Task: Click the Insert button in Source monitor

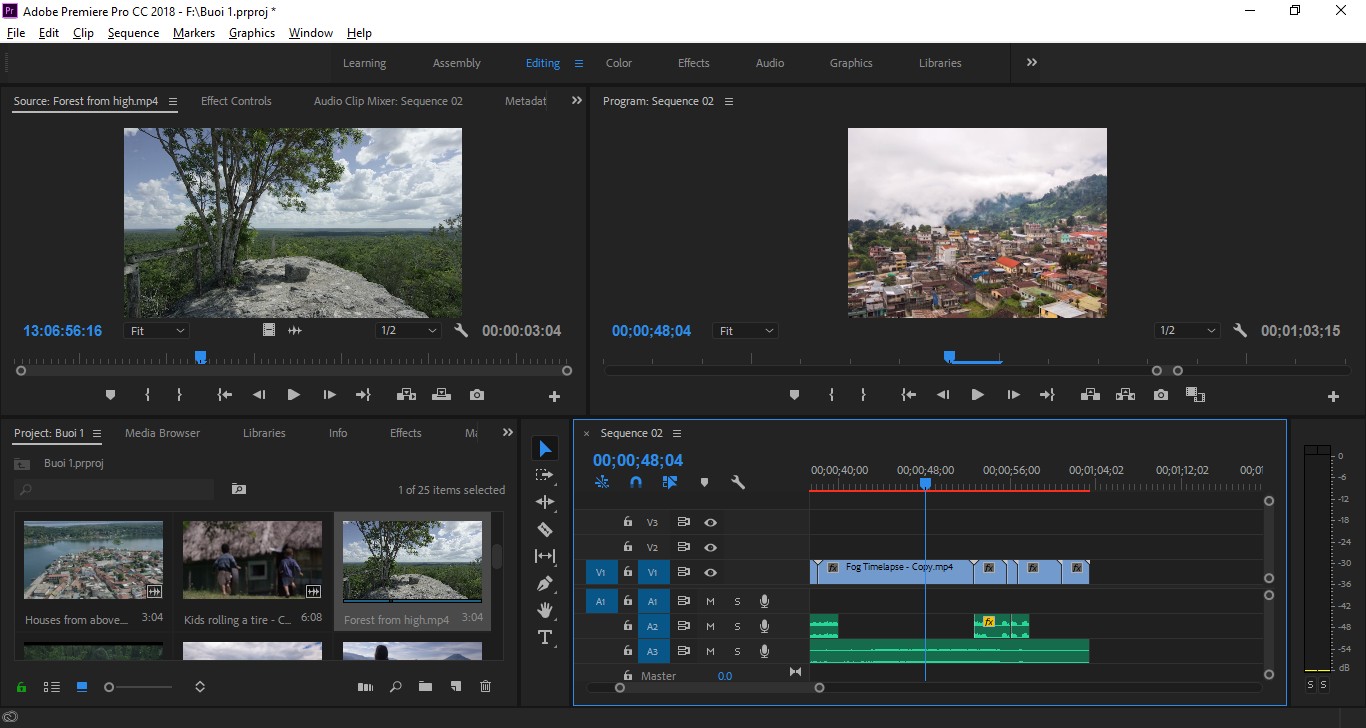Action: (x=406, y=395)
